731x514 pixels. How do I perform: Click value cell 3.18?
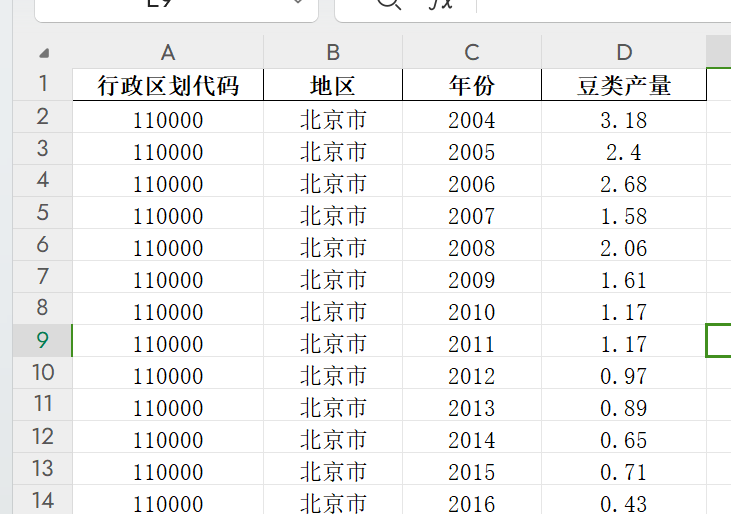click(624, 117)
